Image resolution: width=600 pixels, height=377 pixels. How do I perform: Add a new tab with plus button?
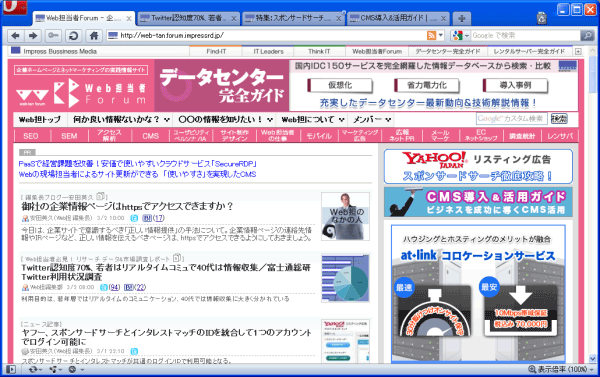[462, 18]
